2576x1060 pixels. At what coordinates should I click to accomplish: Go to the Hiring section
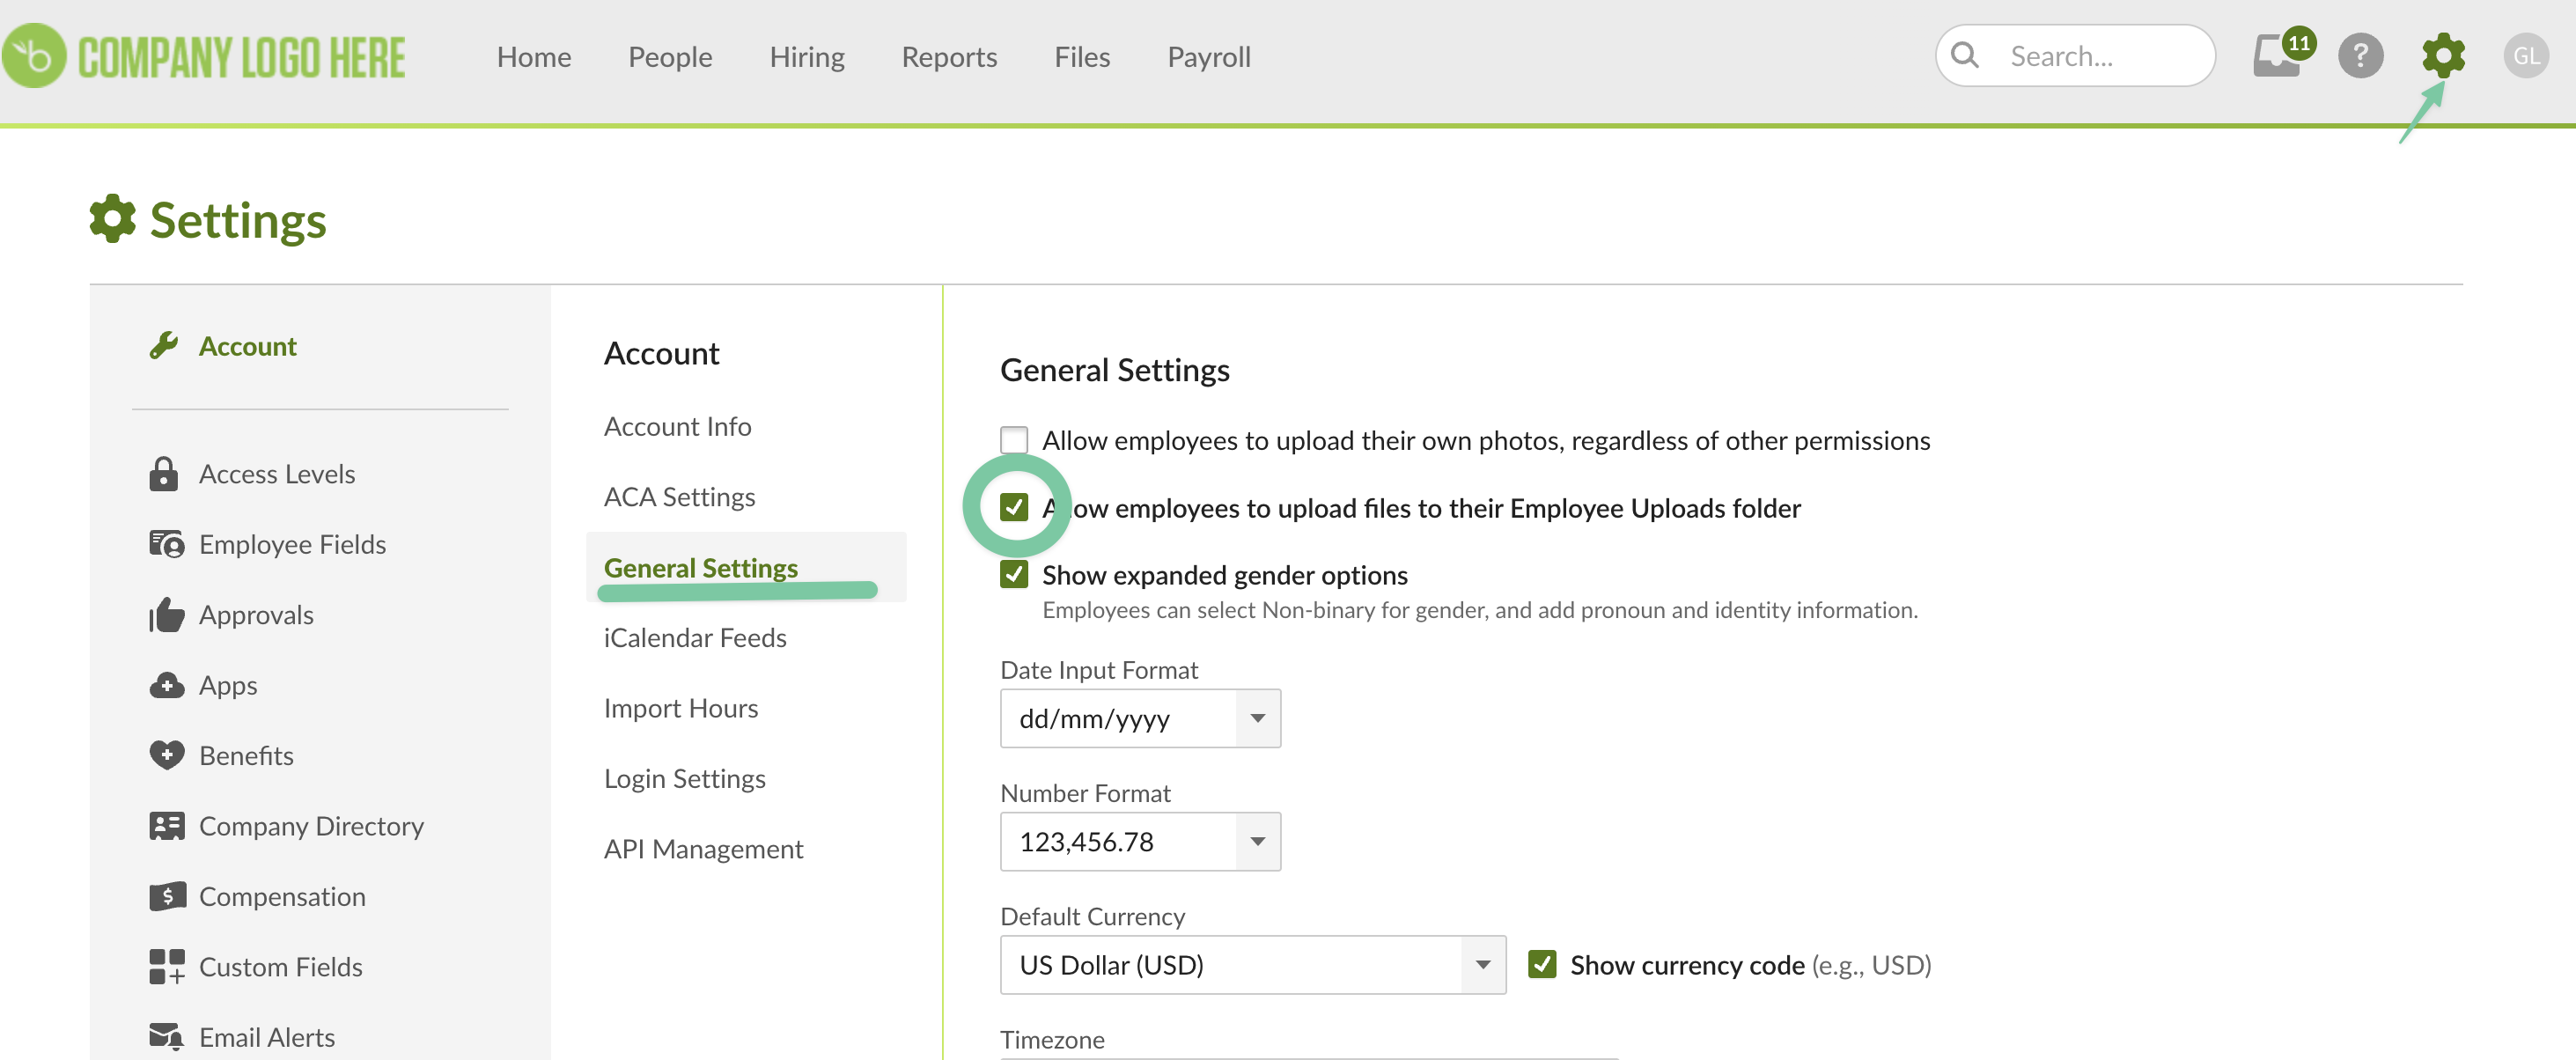pyautogui.click(x=806, y=57)
